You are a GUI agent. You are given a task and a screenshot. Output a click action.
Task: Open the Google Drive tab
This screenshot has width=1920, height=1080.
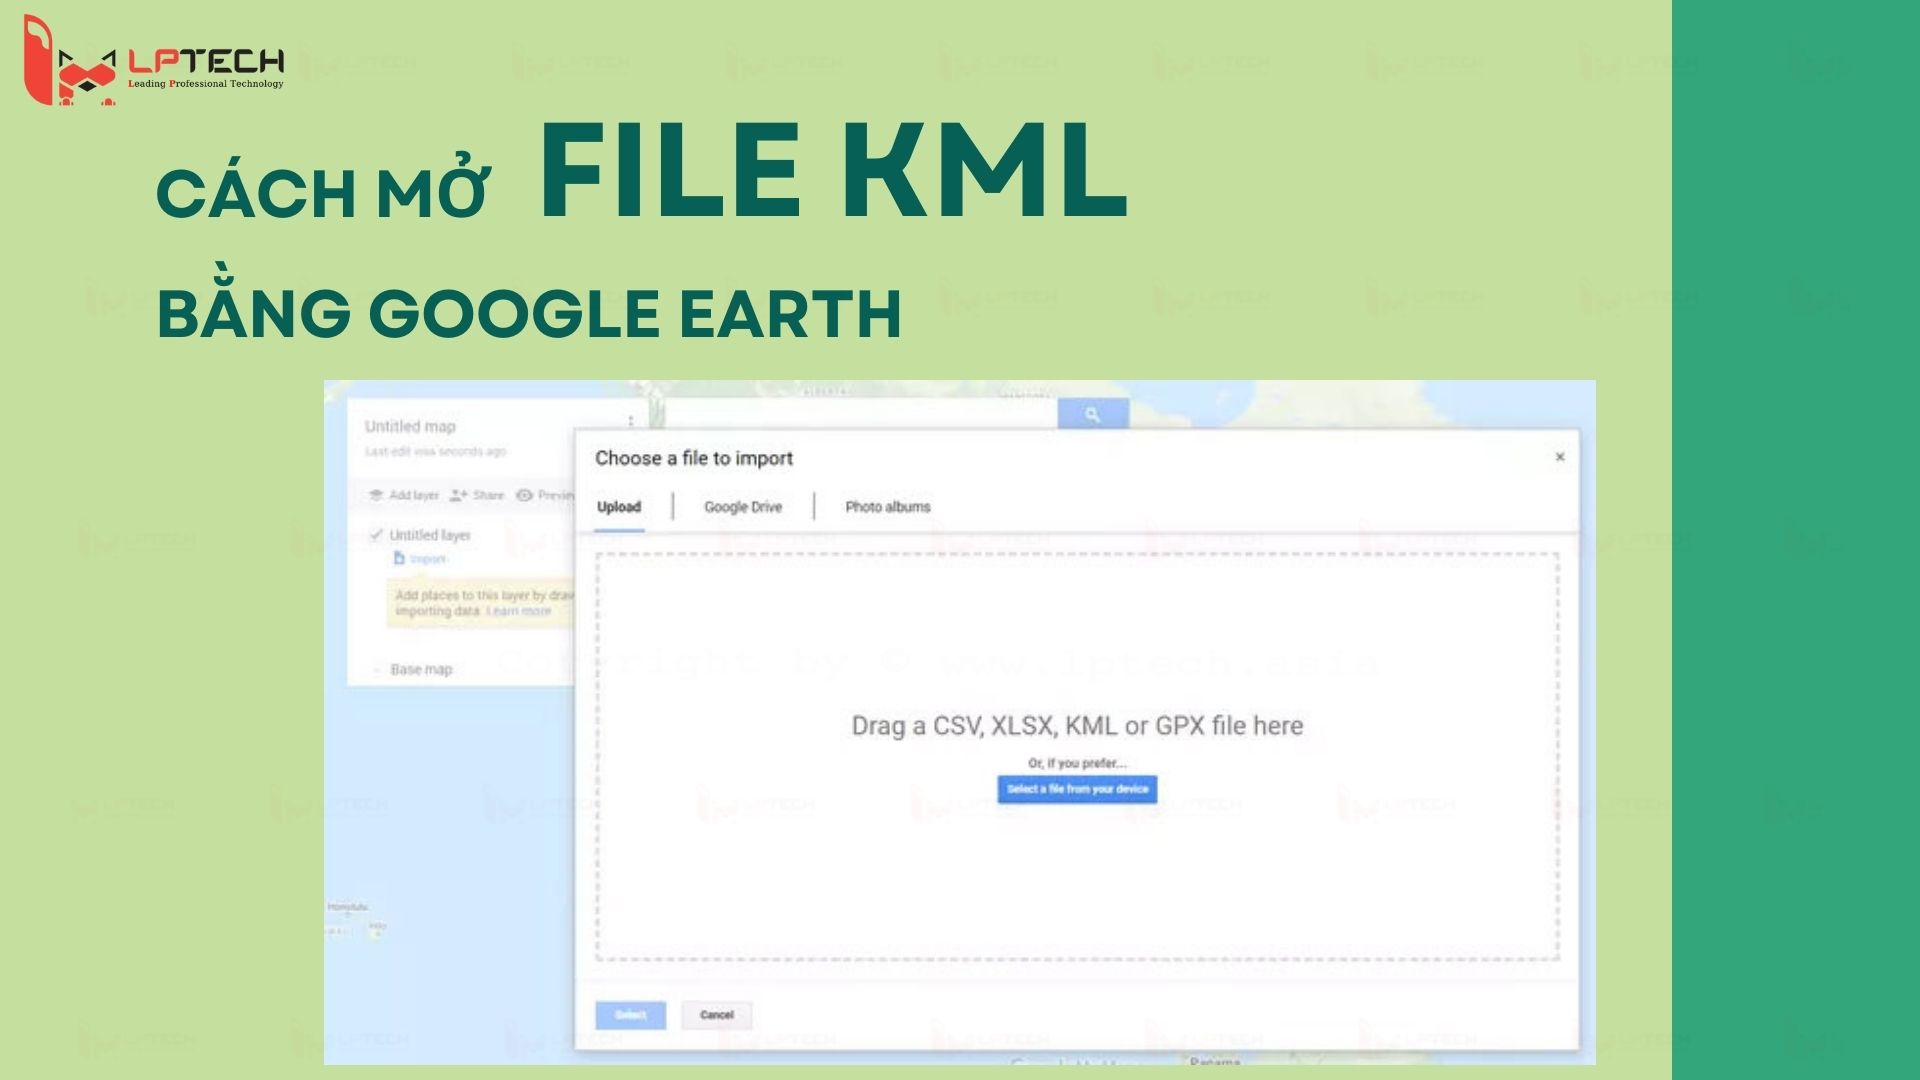pos(743,507)
